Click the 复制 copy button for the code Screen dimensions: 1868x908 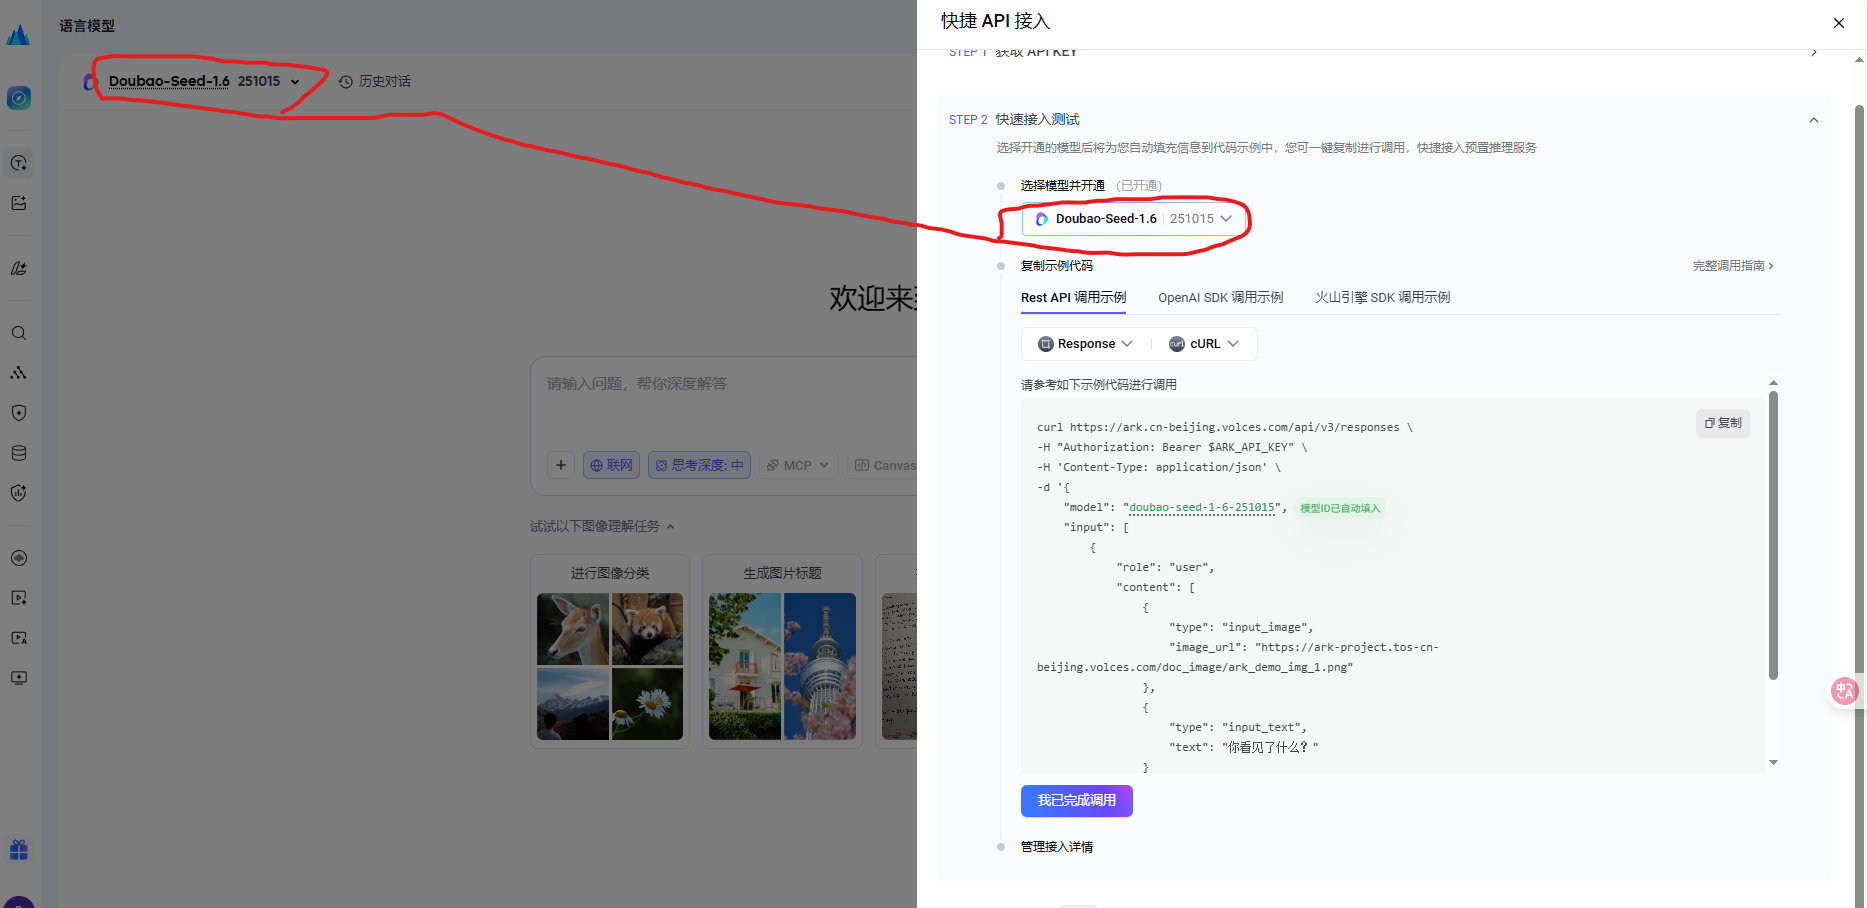[1723, 423]
